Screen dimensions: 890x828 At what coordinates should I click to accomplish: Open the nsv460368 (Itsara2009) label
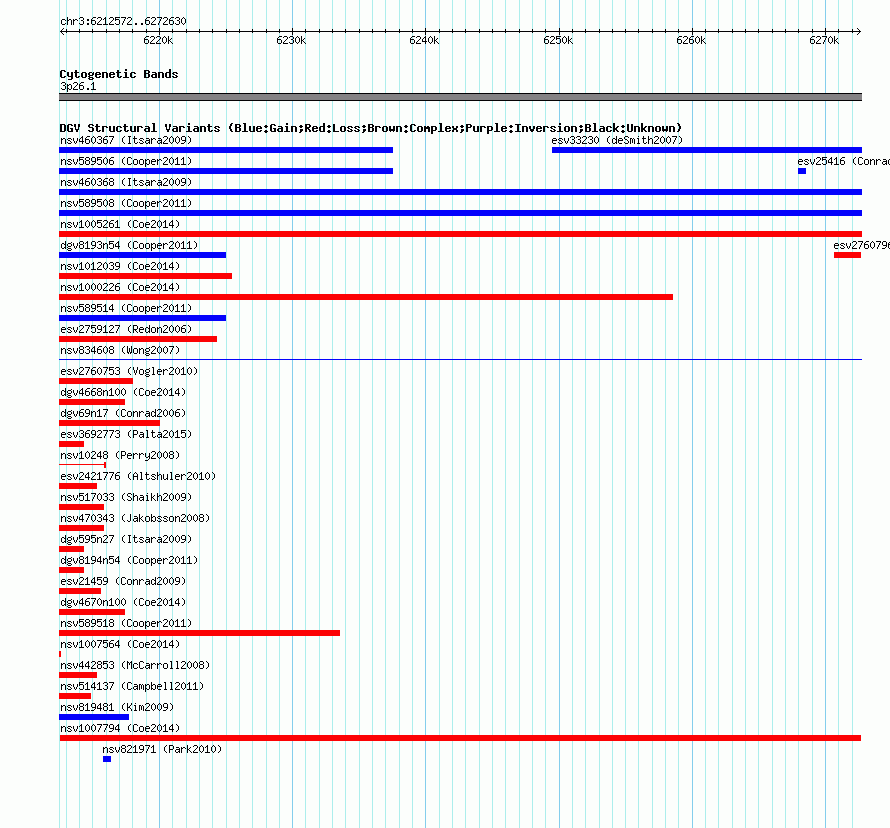click(126, 182)
